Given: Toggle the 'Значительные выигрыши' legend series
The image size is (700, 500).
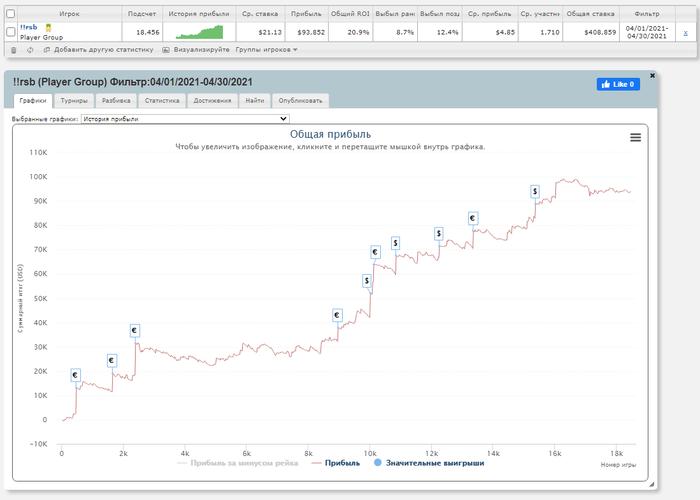Looking at the screenshot, I should (429, 463).
